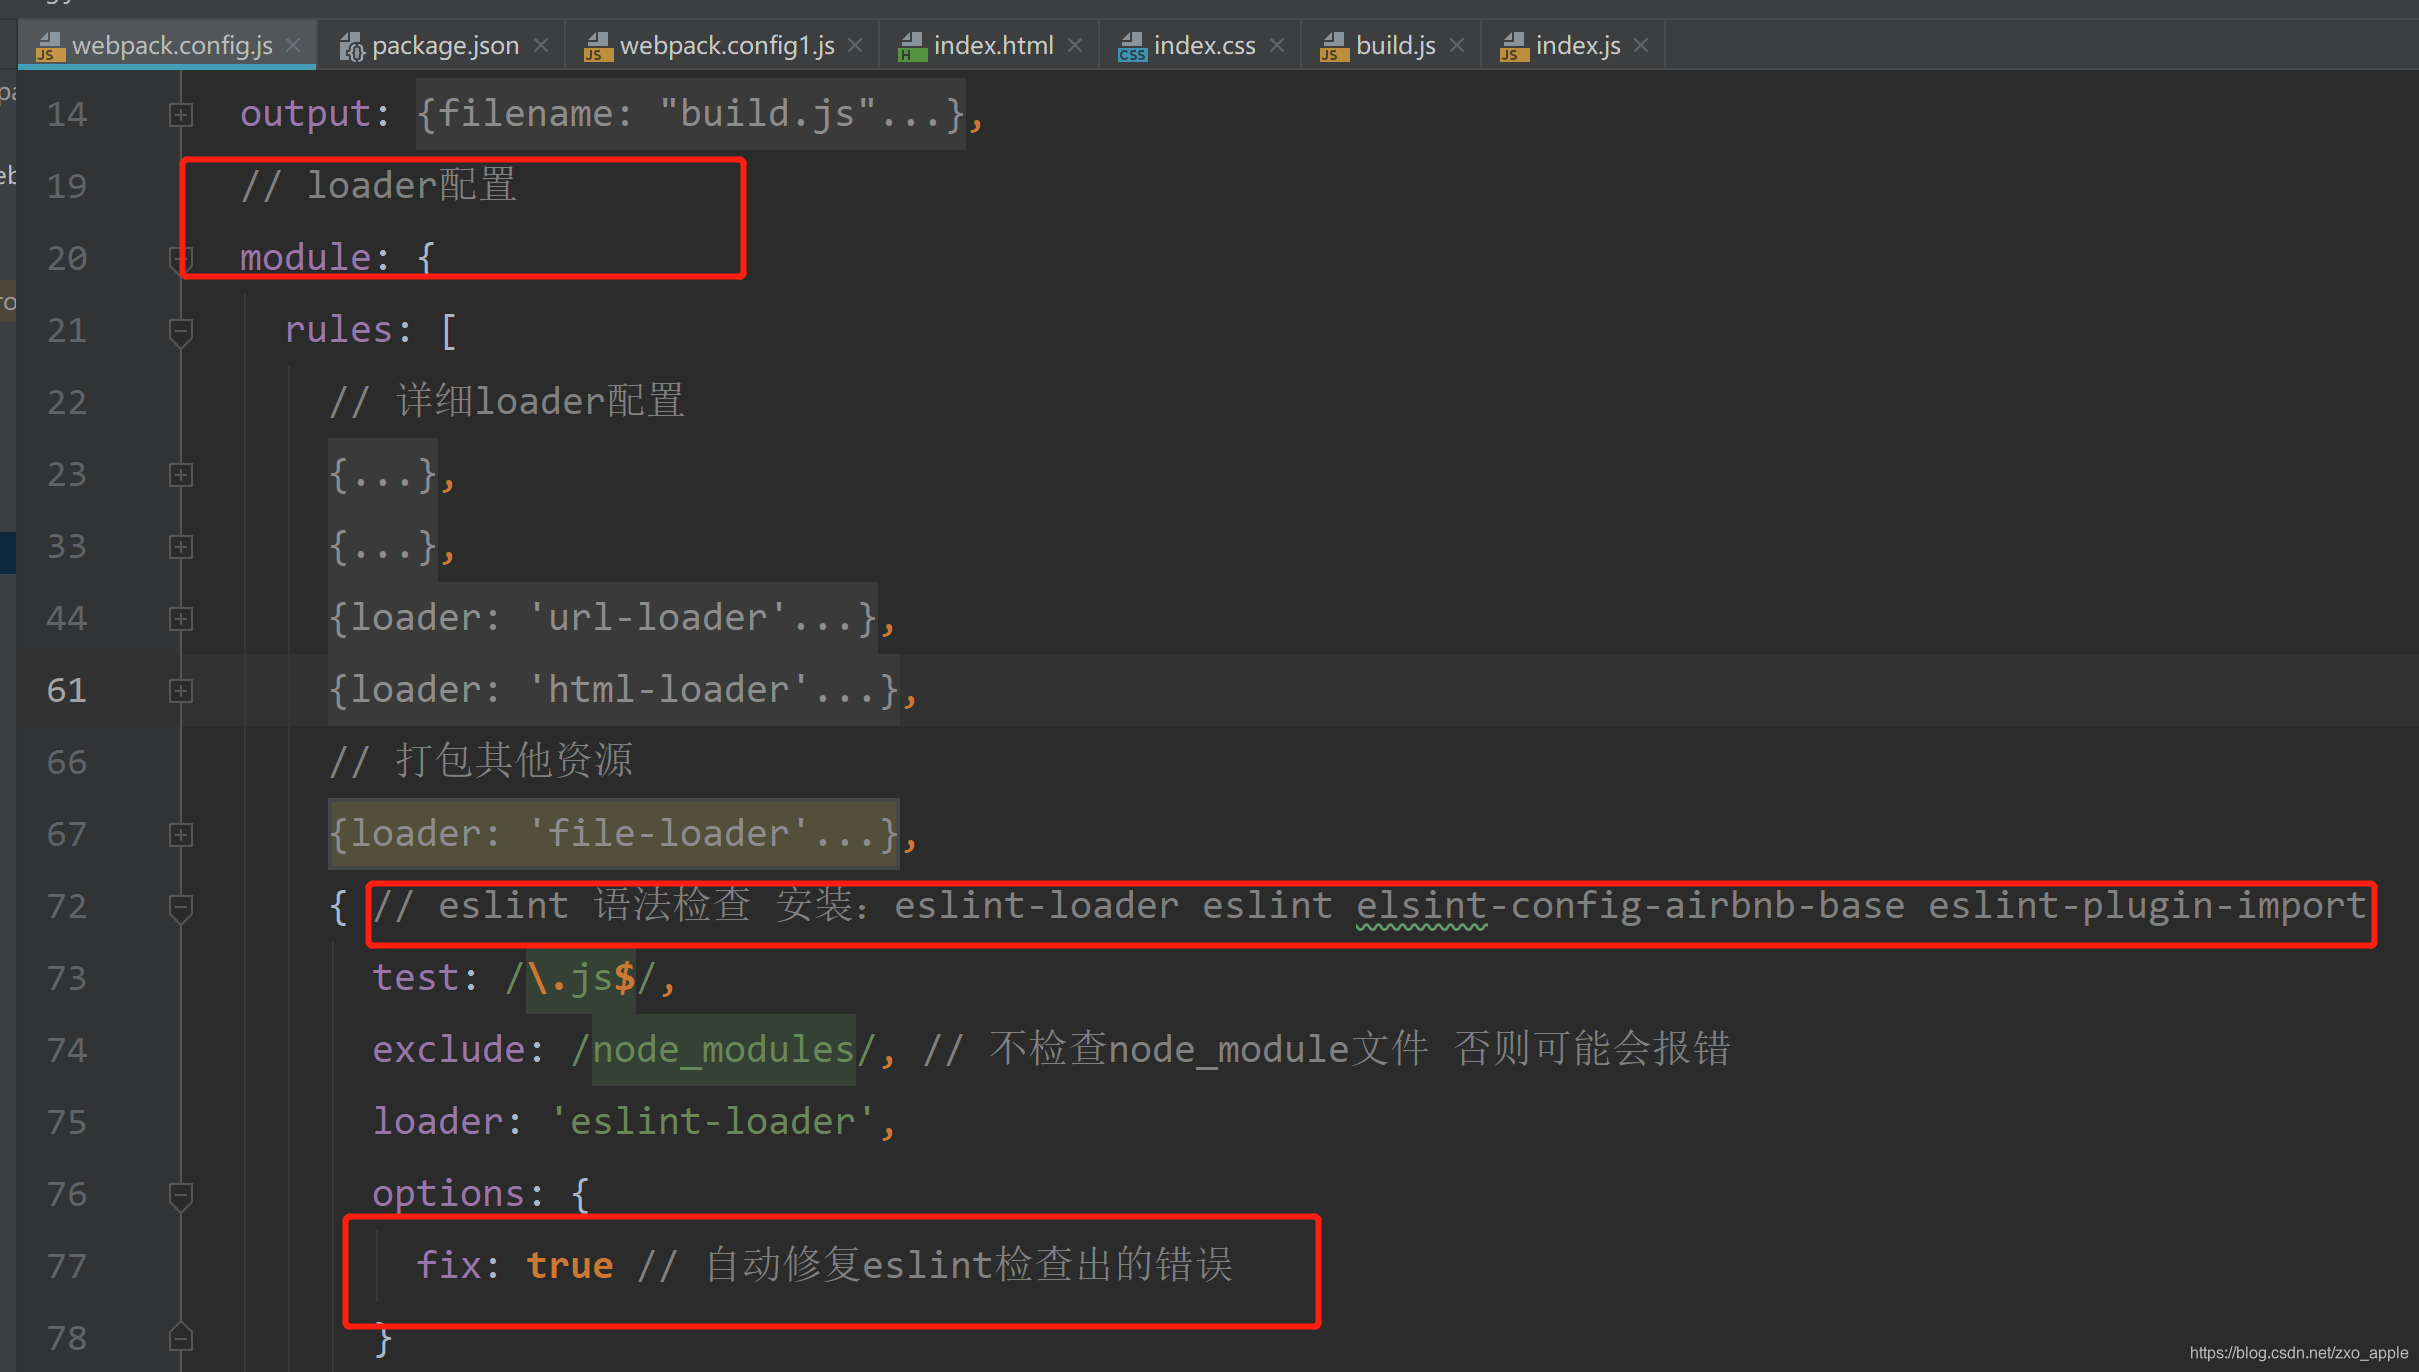Collapse the rules array on line 21
The width and height of the screenshot is (2419, 1372).
[x=181, y=332]
